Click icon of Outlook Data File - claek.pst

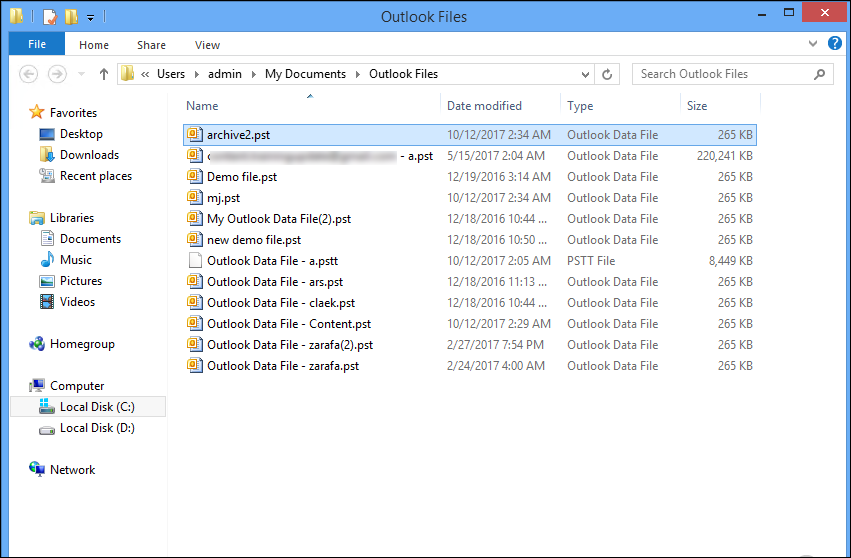[x=195, y=302]
